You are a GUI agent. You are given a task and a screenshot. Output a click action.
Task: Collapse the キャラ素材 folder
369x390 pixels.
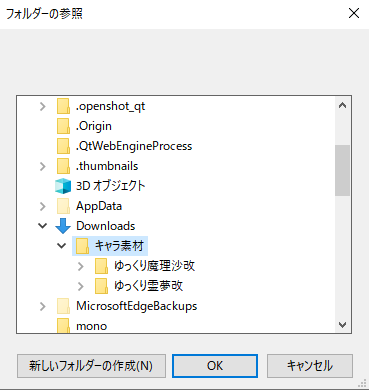(62, 246)
